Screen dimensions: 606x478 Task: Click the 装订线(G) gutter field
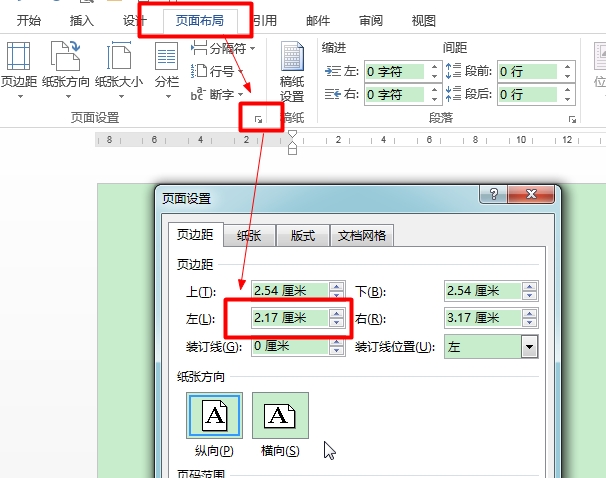[290, 345]
